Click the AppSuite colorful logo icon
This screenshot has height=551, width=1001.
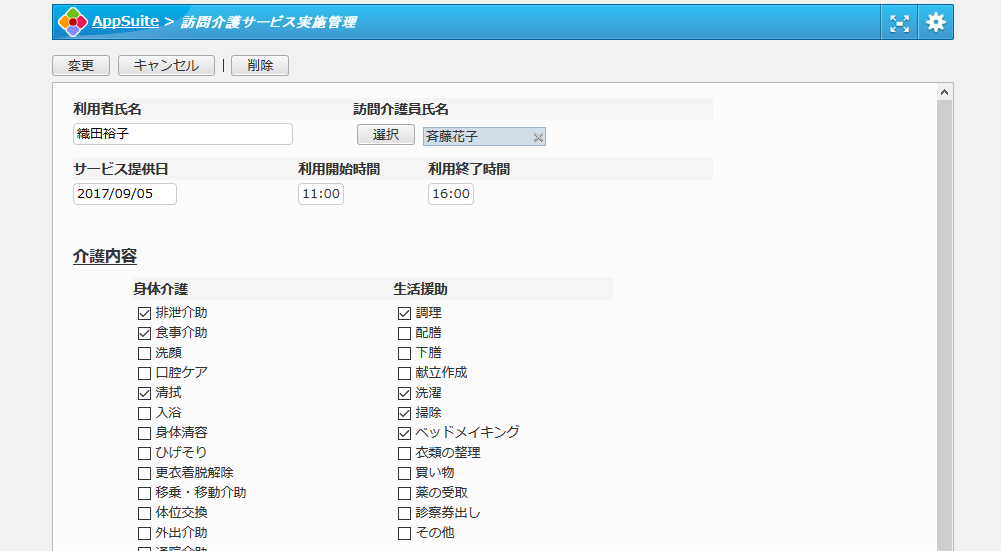click(x=73, y=22)
